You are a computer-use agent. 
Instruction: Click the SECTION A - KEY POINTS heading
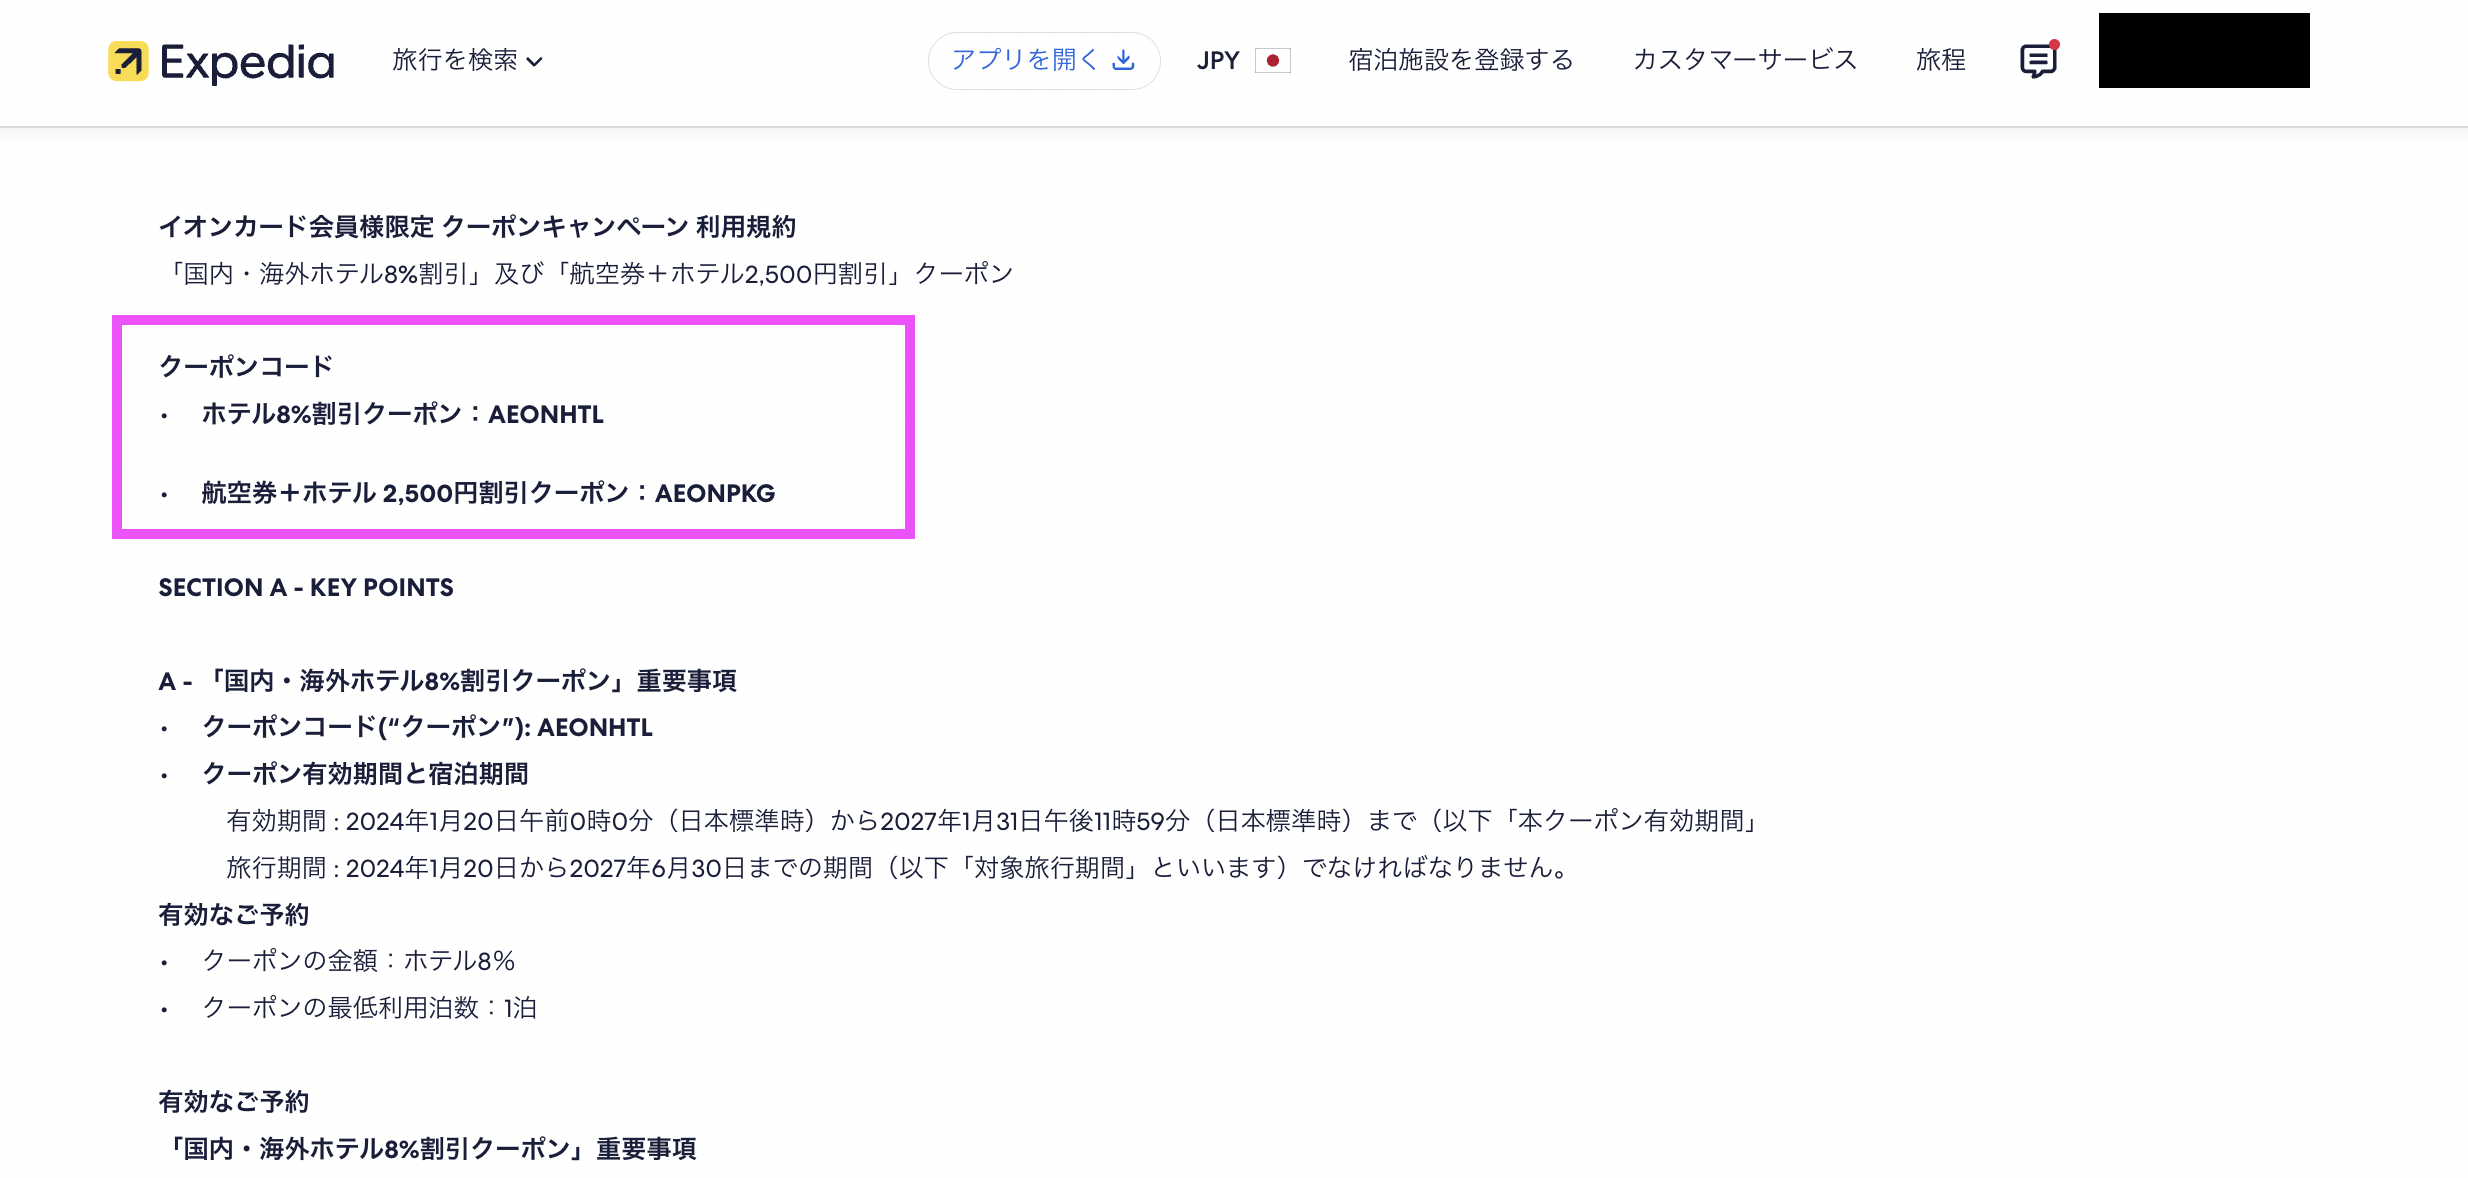(306, 587)
